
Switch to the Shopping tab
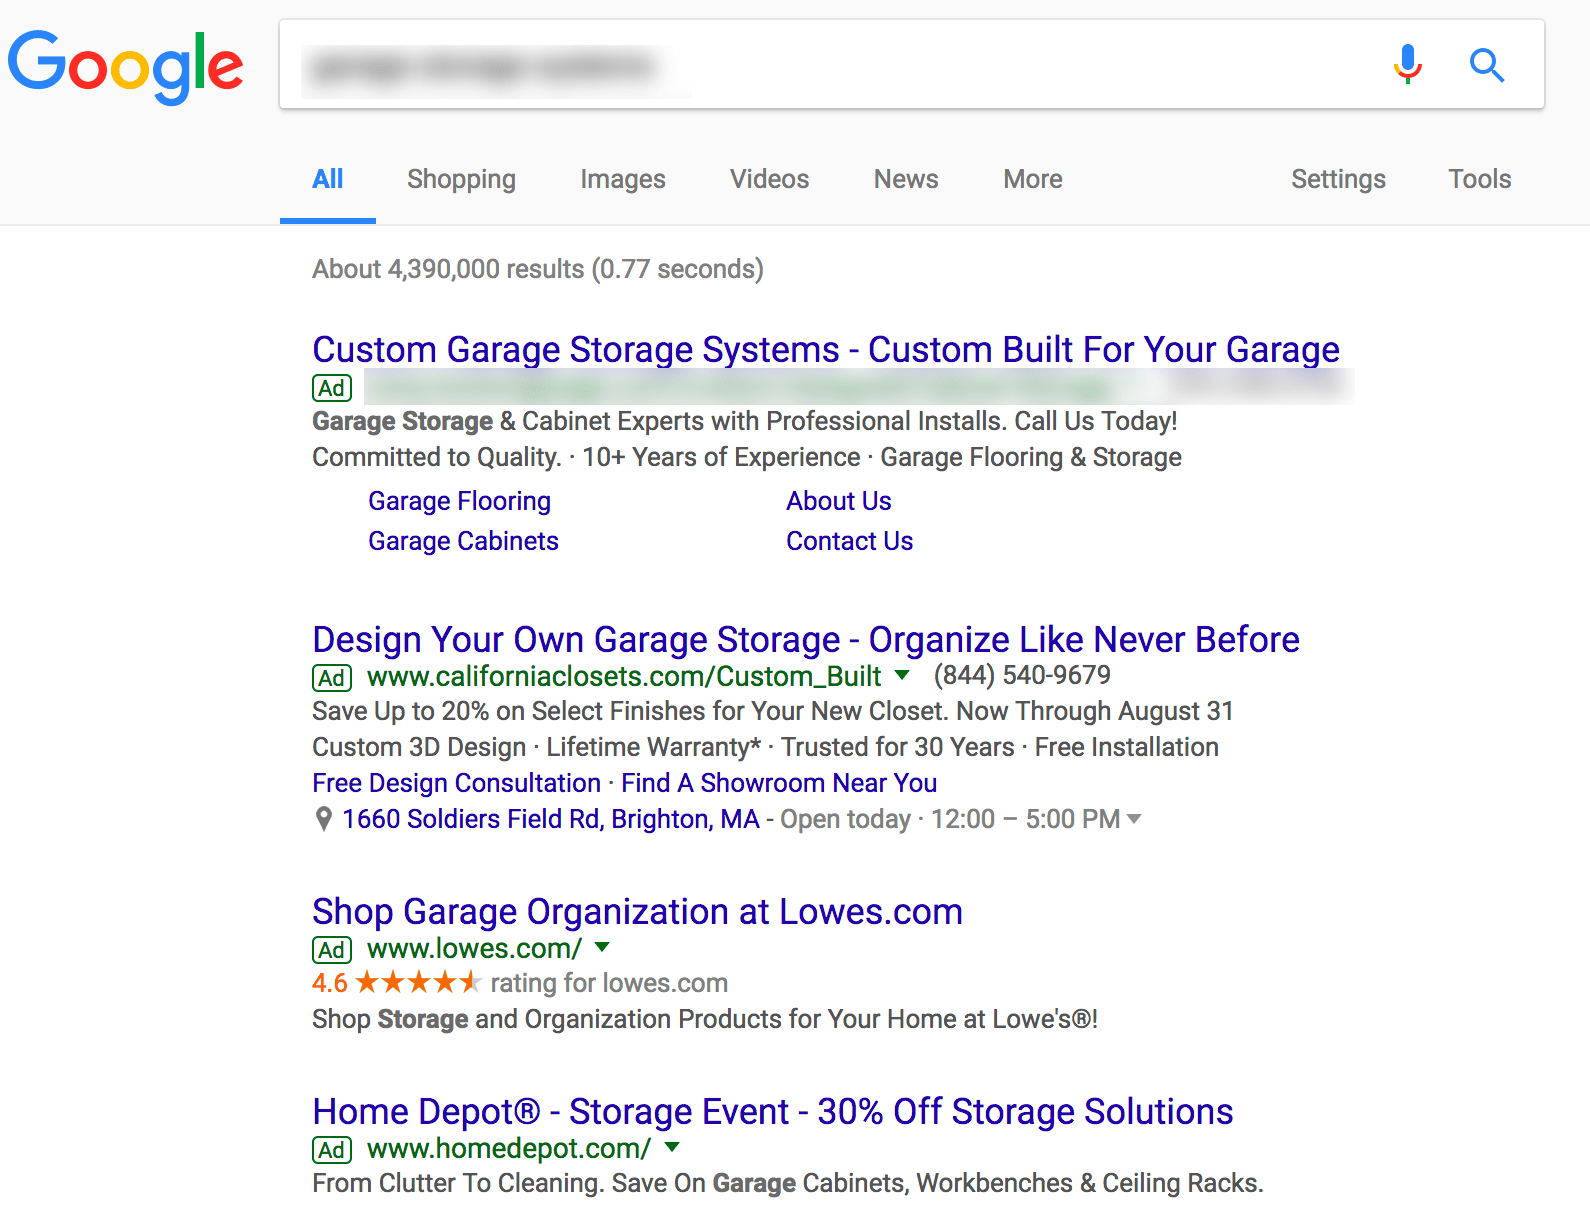pyautogui.click(x=461, y=179)
